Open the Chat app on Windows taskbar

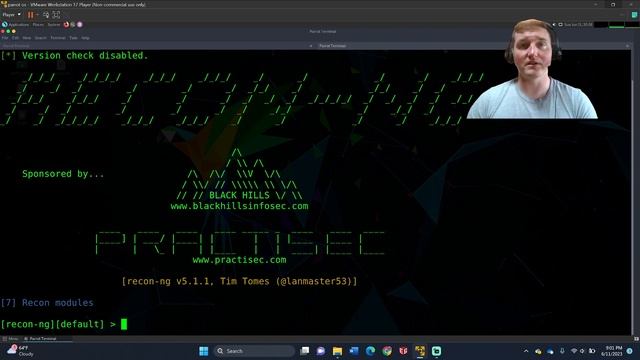coord(321,351)
